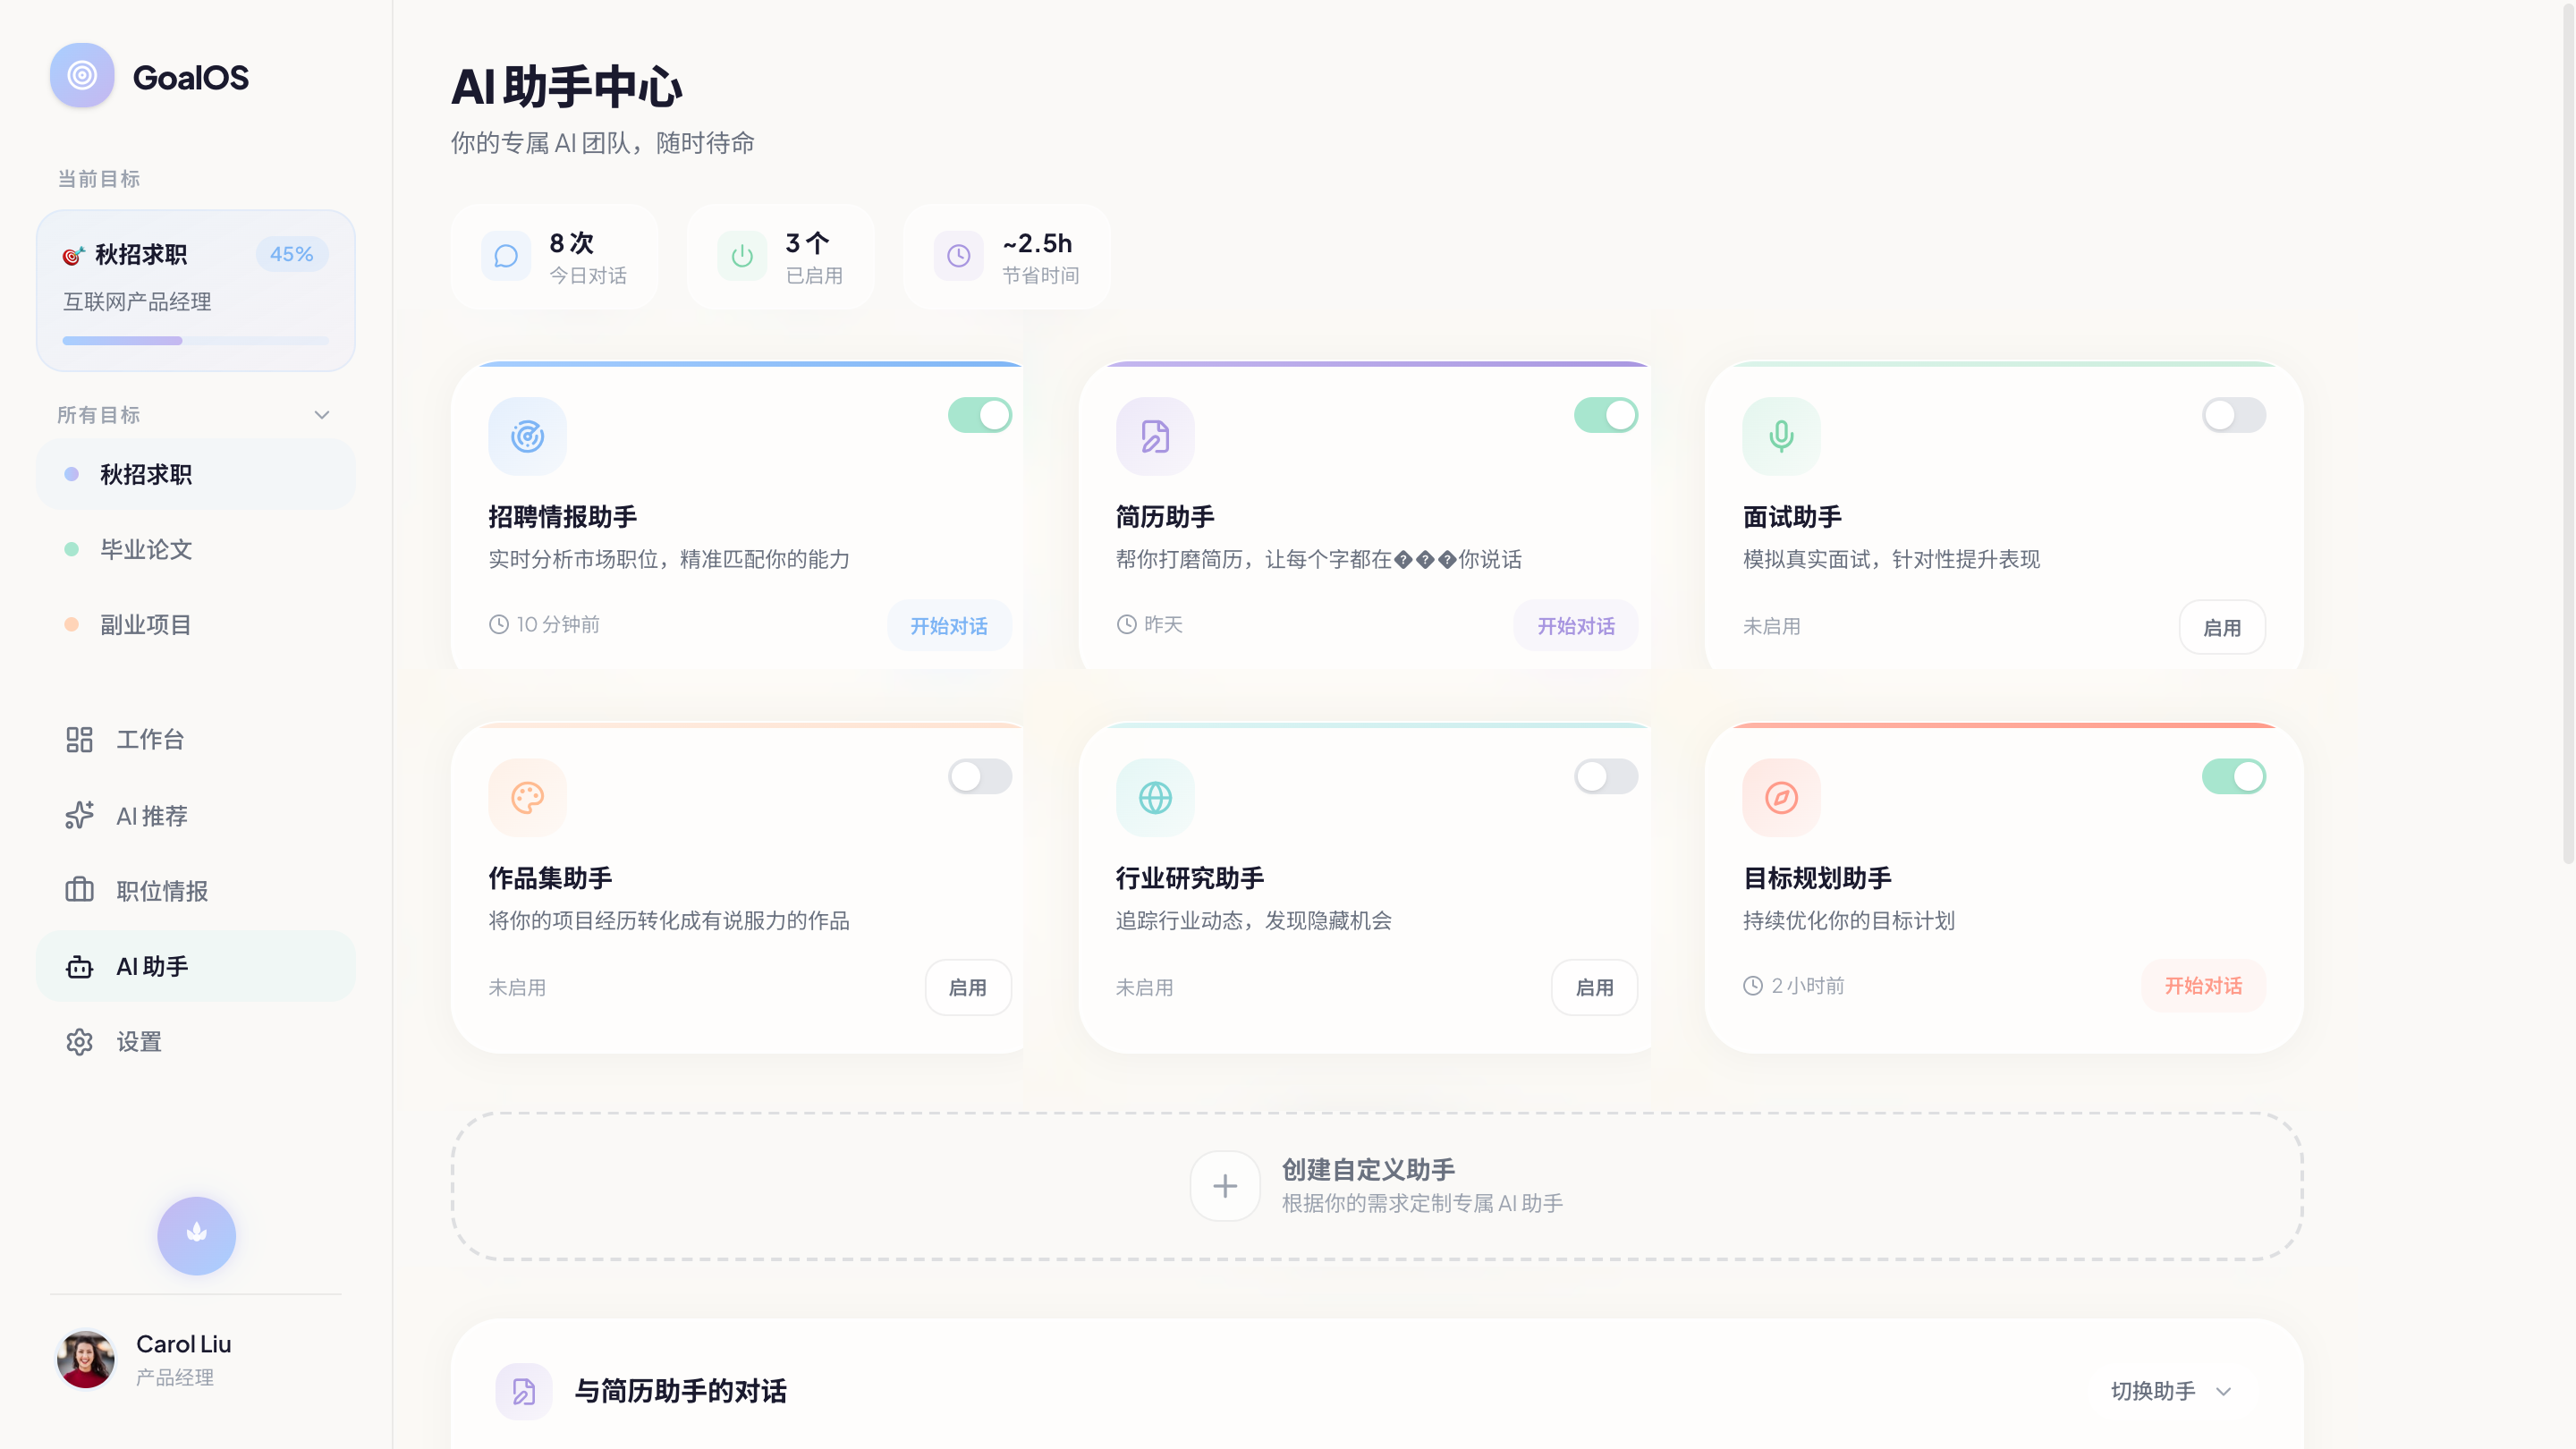Image resolution: width=2576 pixels, height=1449 pixels.
Task: Open 设置 page
Action: point(196,1041)
